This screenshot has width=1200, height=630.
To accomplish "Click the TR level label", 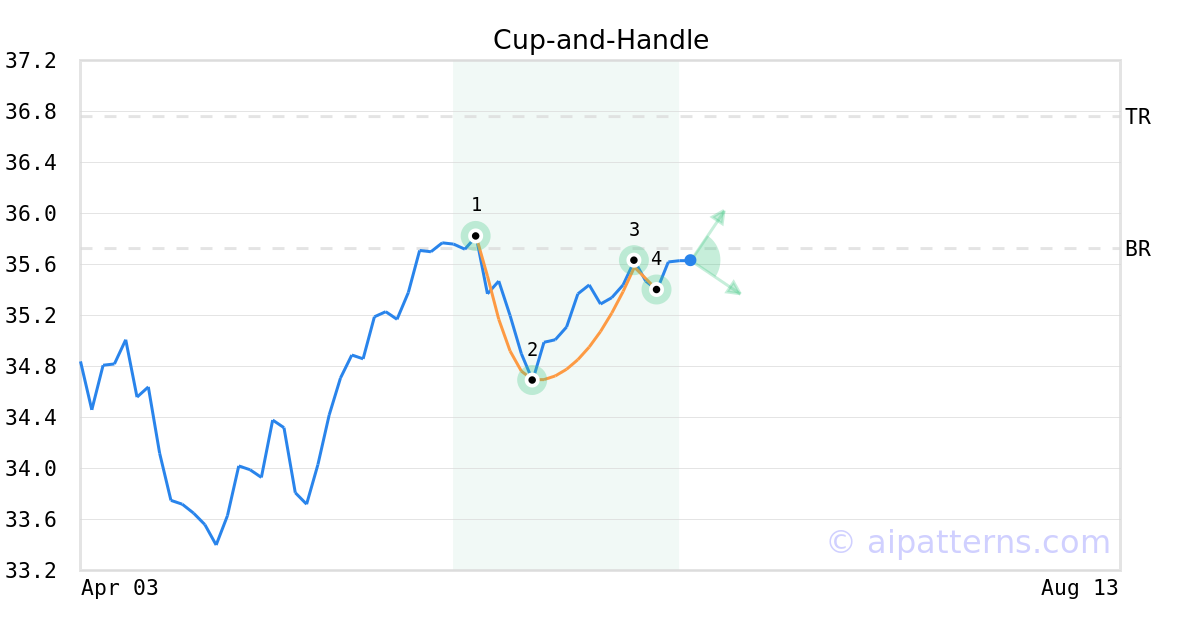I will 1138,117.
